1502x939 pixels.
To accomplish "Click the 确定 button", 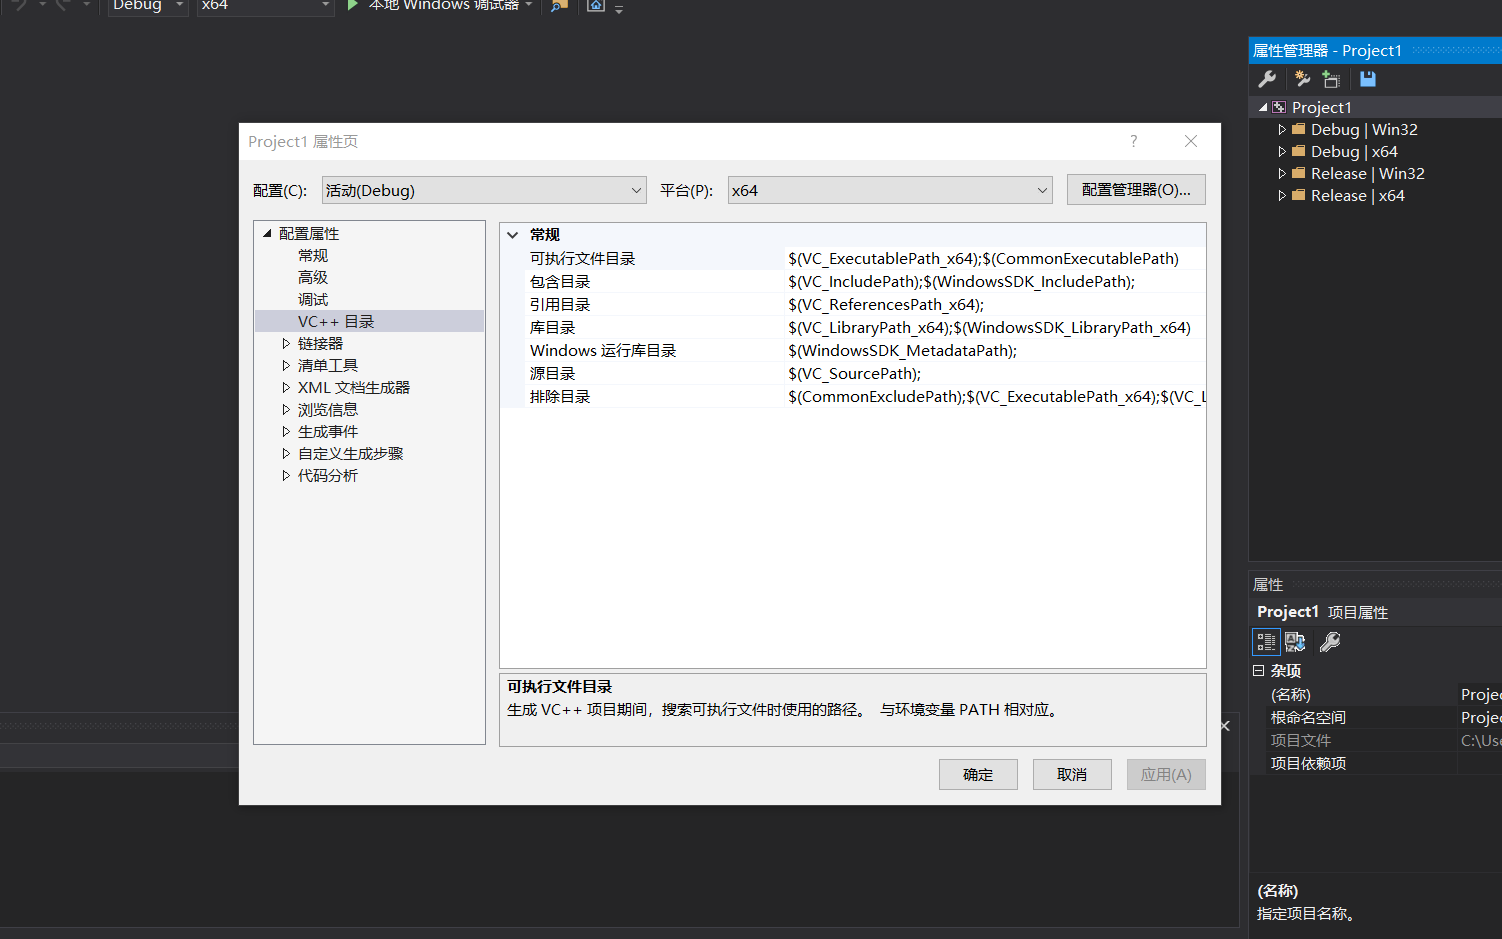I will click(978, 774).
